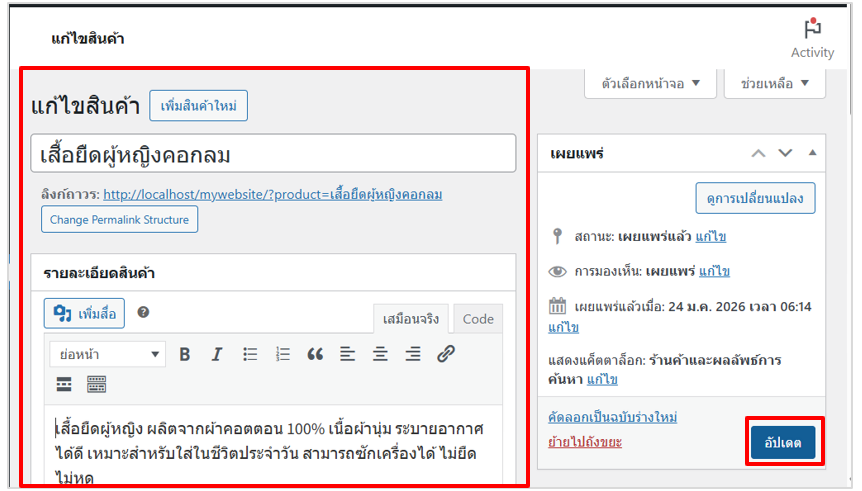Viewport: 862px width, 491px height.
Task: Click the help question mark icon
Action: click(143, 313)
